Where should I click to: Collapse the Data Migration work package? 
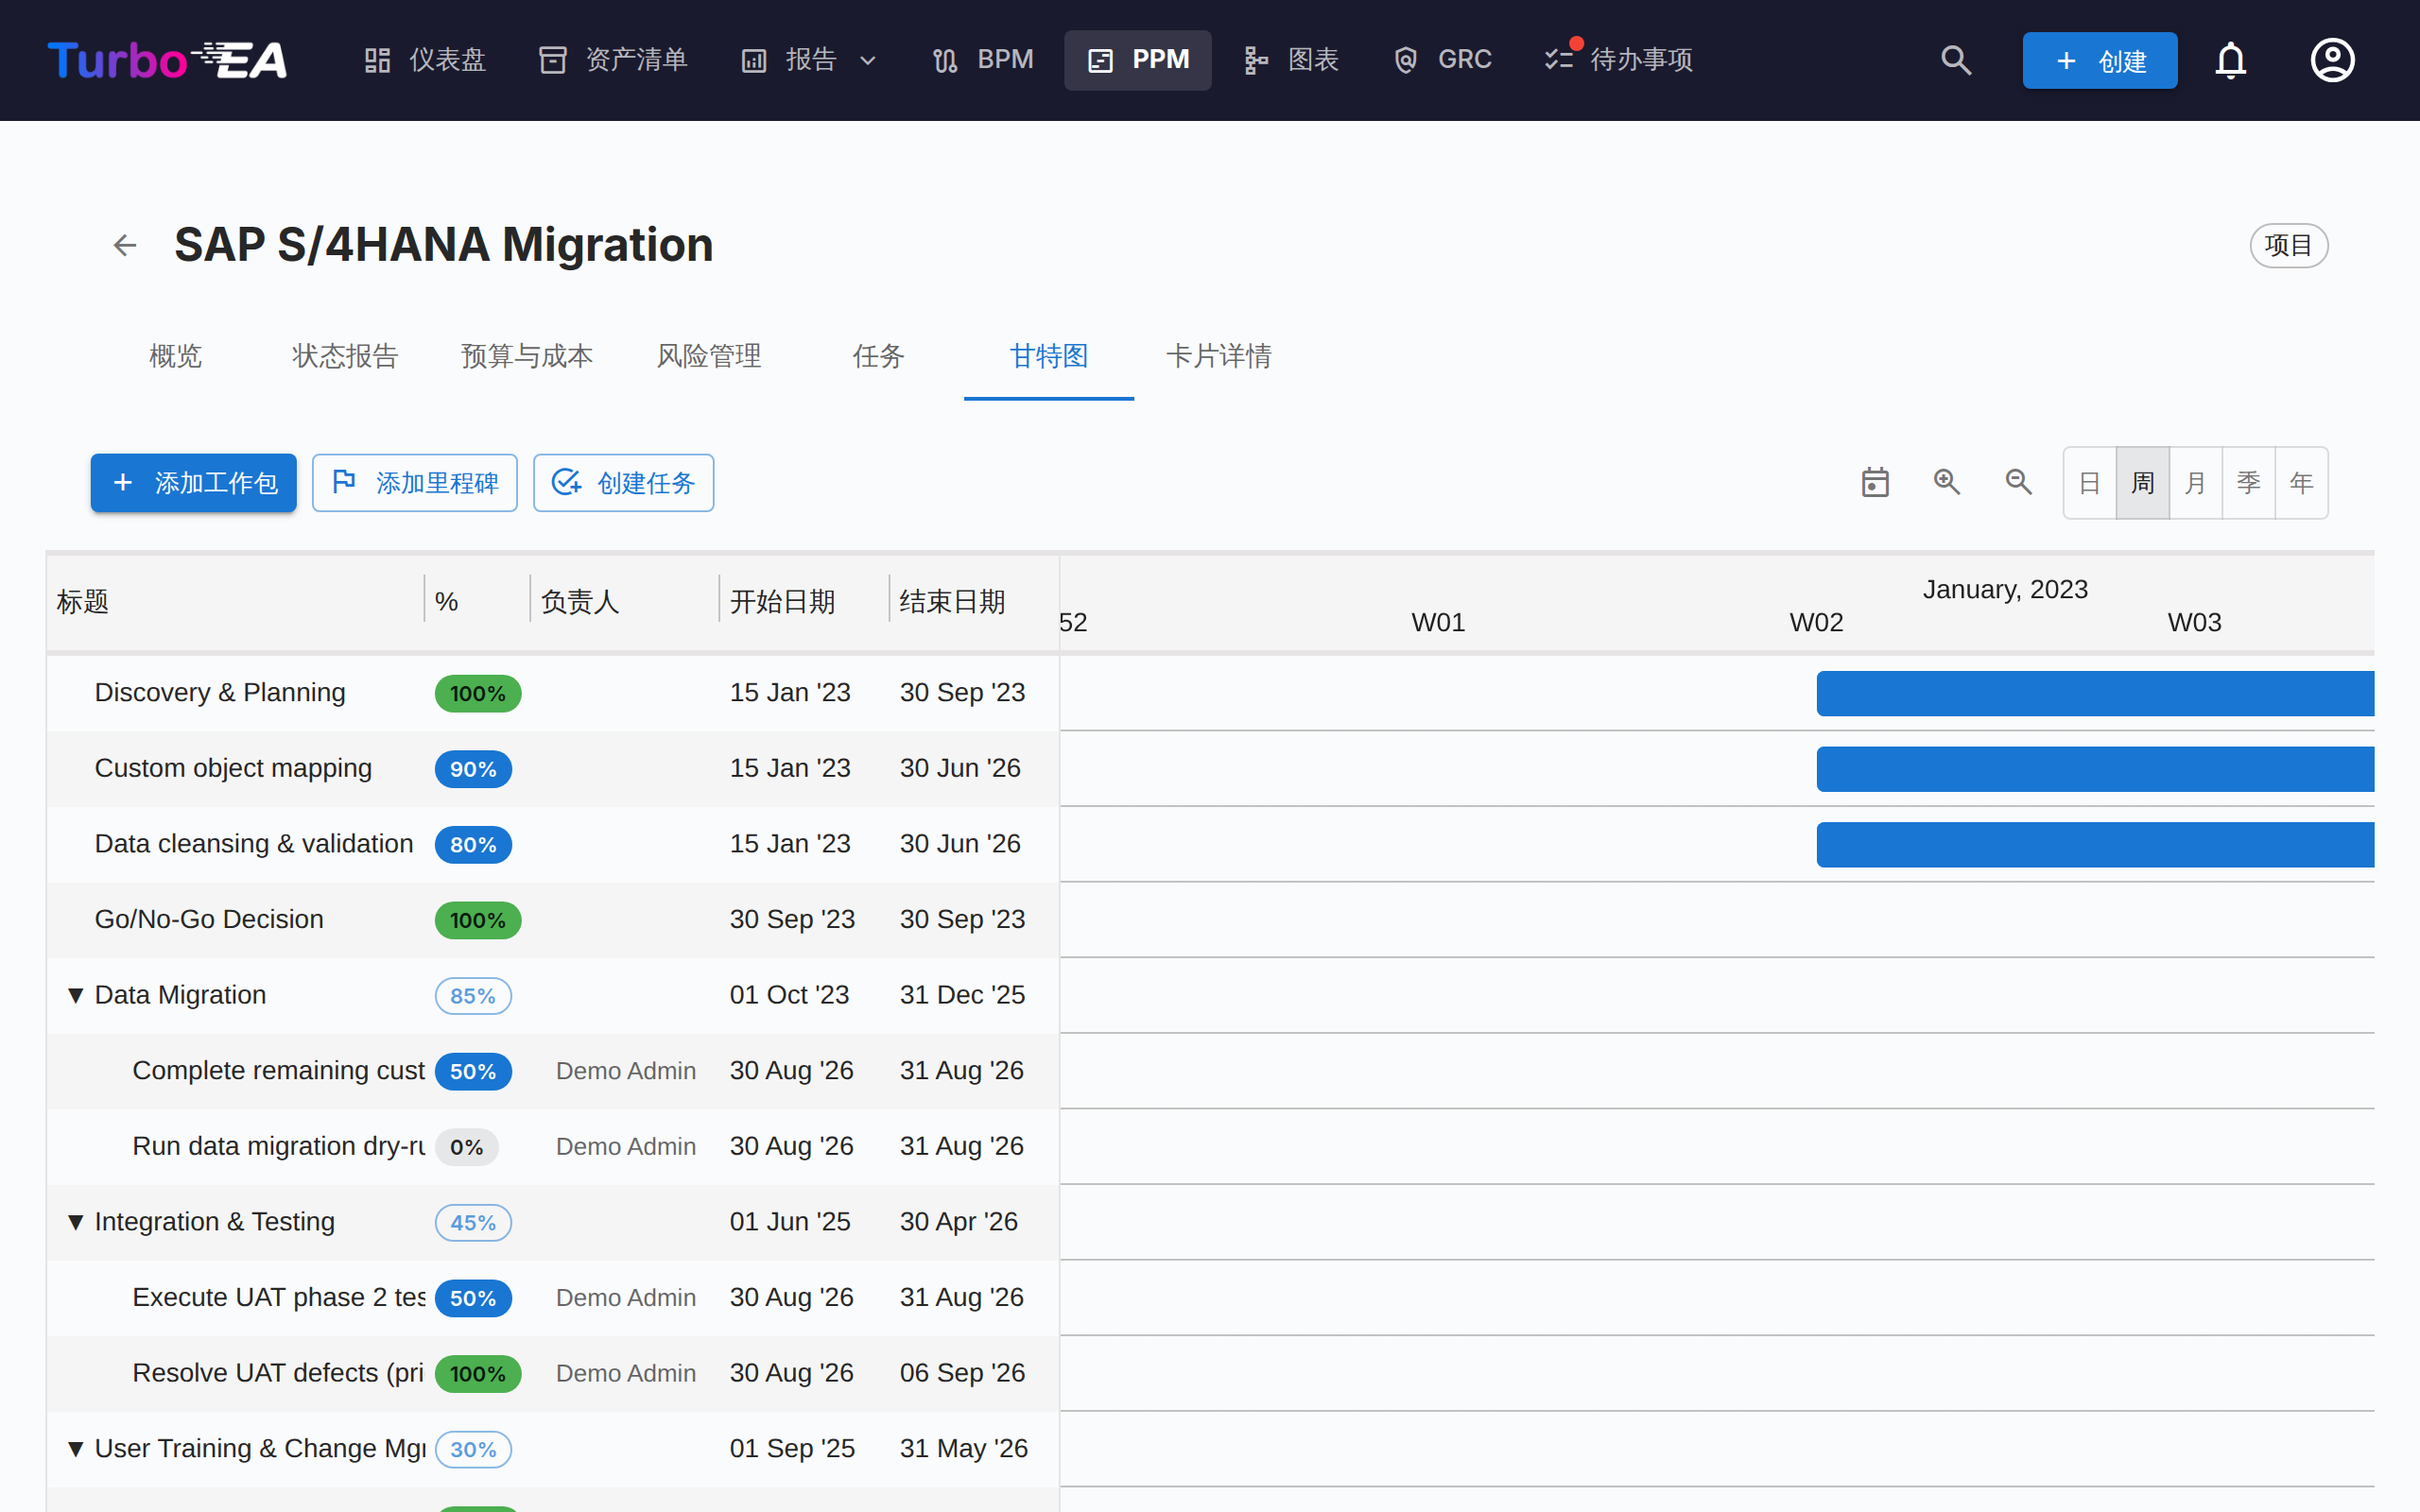click(x=75, y=995)
